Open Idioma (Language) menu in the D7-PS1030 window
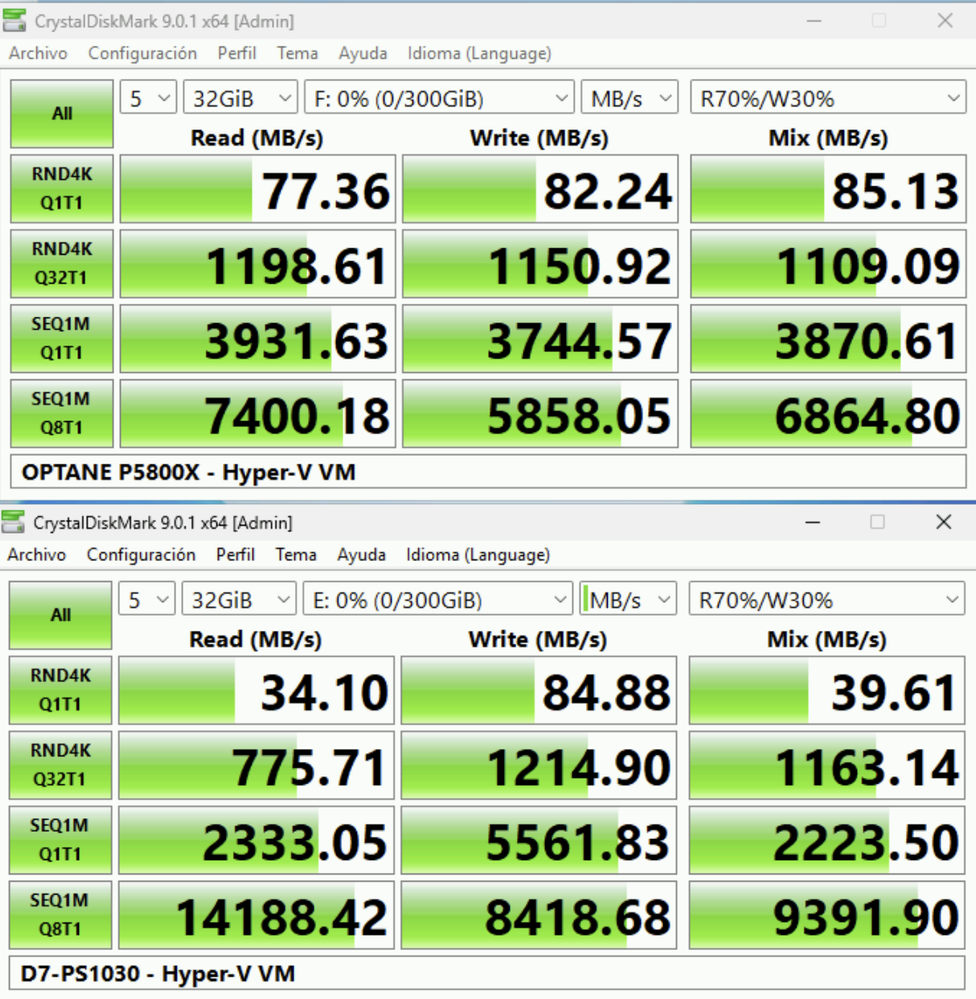Image resolution: width=976 pixels, height=999 pixels. pos(478,555)
